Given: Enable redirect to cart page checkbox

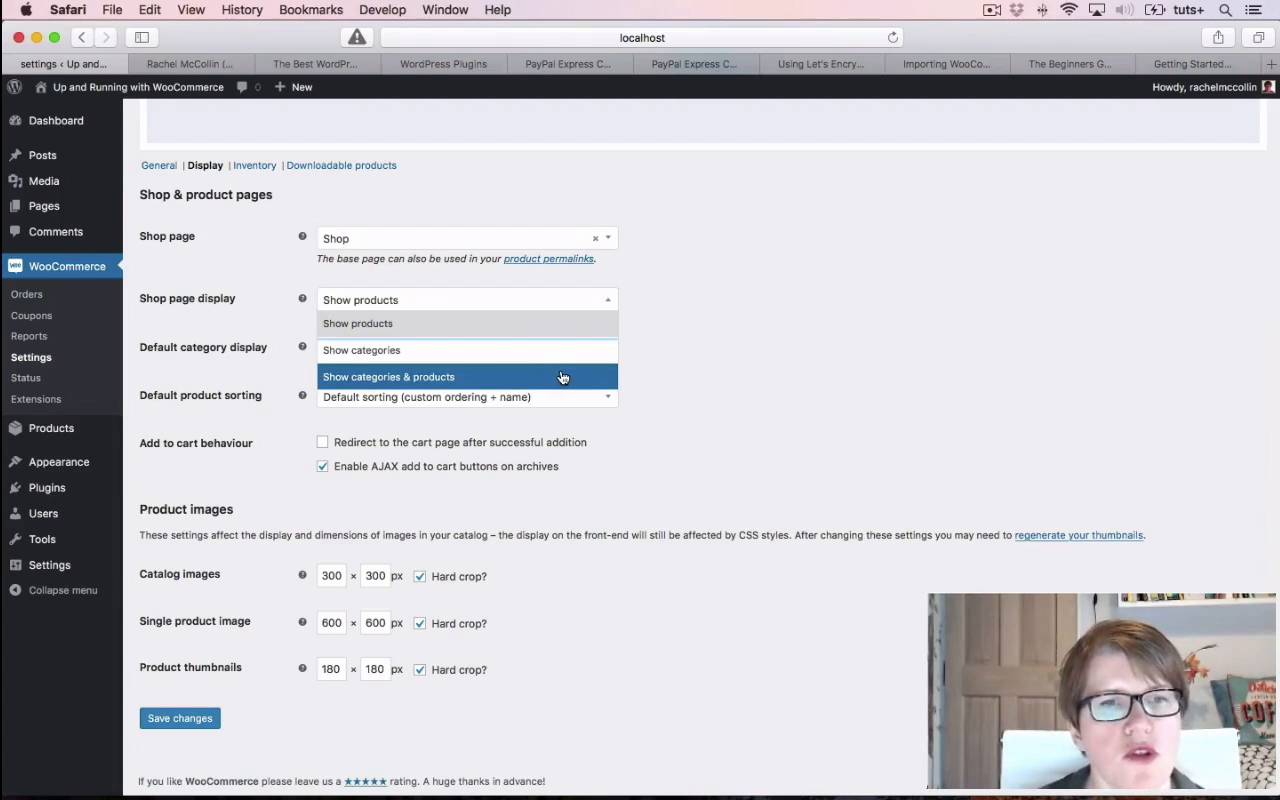Looking at the screenshot, I should 322,442.
